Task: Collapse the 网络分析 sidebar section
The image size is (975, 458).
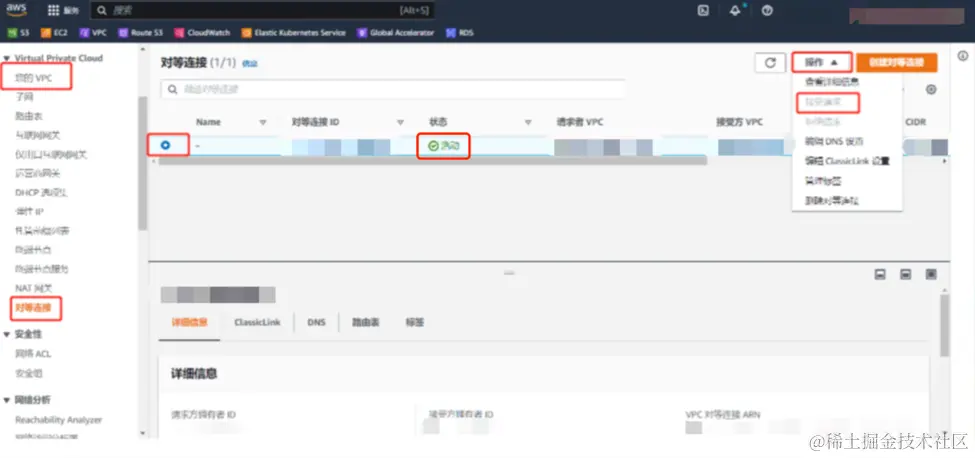Action: click(x=7, y=400)
